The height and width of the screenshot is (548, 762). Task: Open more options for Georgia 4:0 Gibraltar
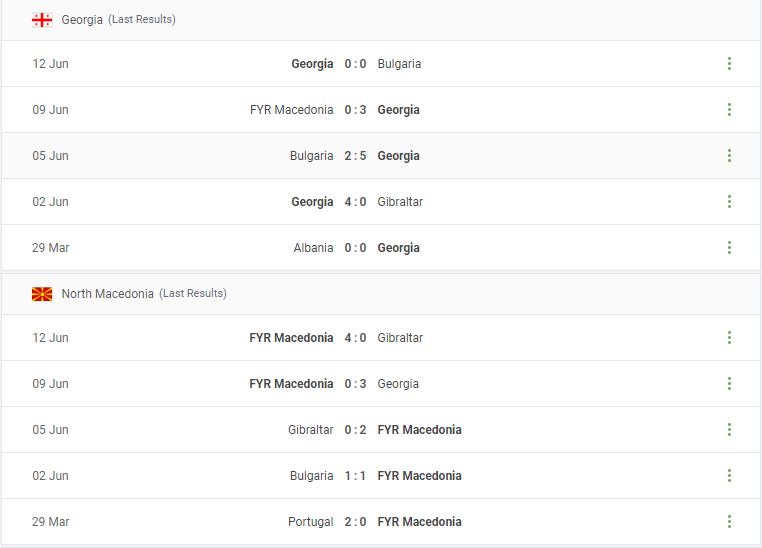(x=729, y=202)
